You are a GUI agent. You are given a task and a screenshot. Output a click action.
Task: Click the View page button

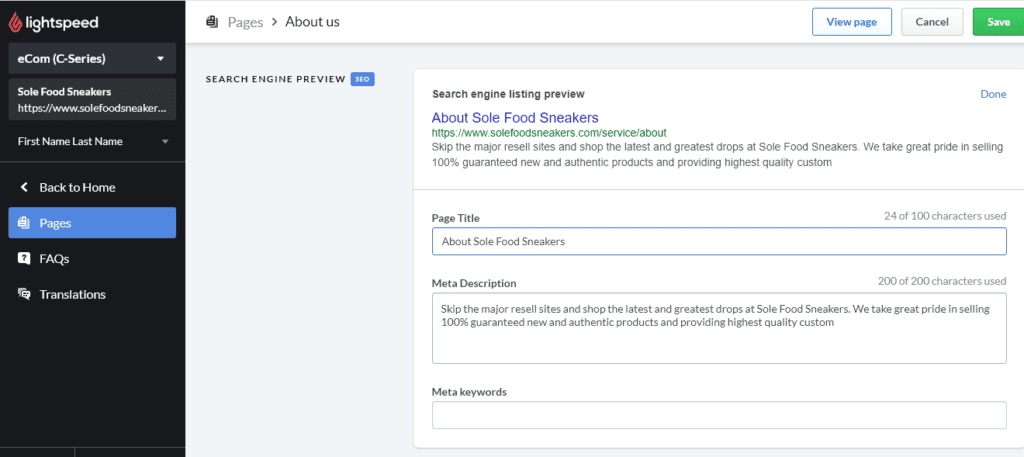click(x=852, y=22)
